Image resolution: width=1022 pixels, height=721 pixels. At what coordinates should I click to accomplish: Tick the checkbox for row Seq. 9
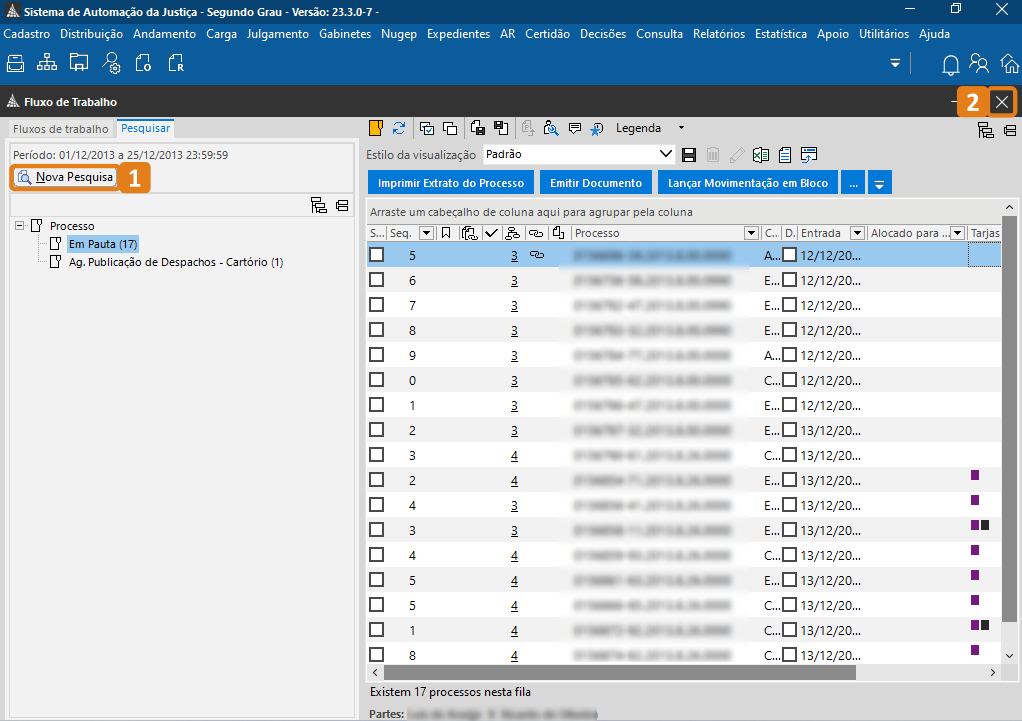tap(377, 355)
